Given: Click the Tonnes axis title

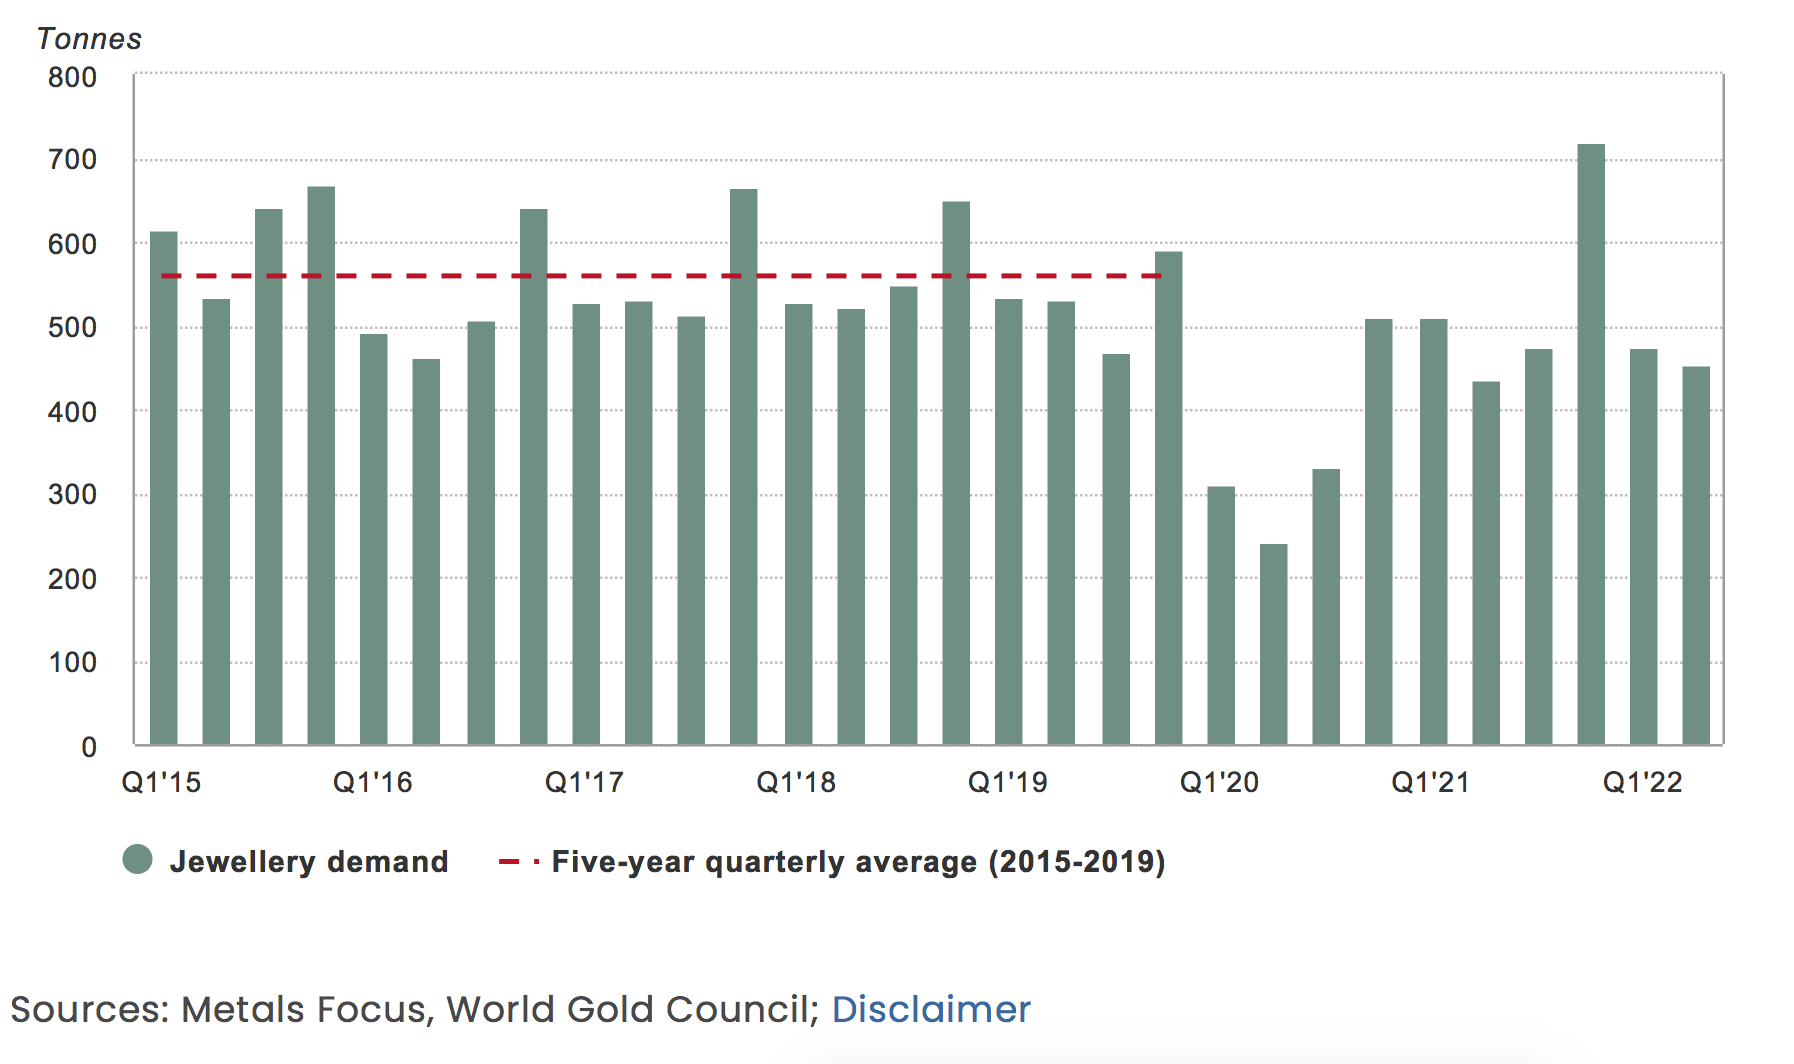Looking at the screenshot, I should pyautogui.click(x=89, y=39).
